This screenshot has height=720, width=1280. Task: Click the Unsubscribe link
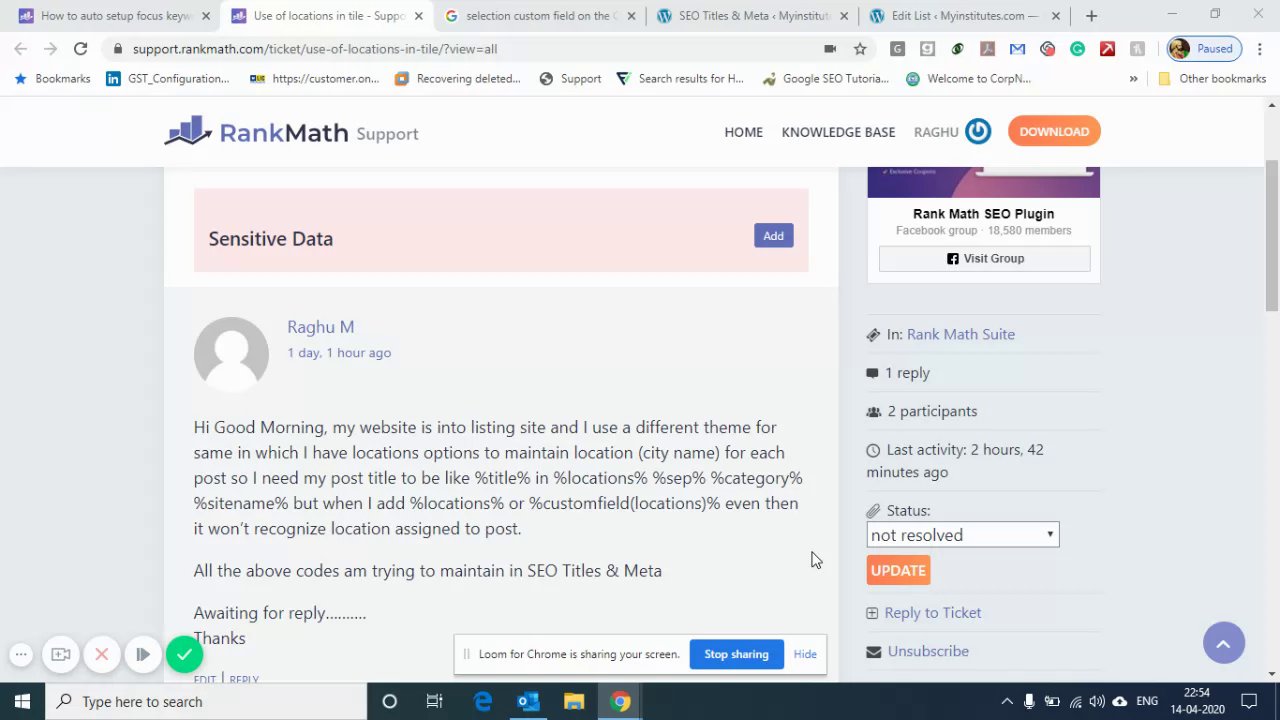point(928,651)
